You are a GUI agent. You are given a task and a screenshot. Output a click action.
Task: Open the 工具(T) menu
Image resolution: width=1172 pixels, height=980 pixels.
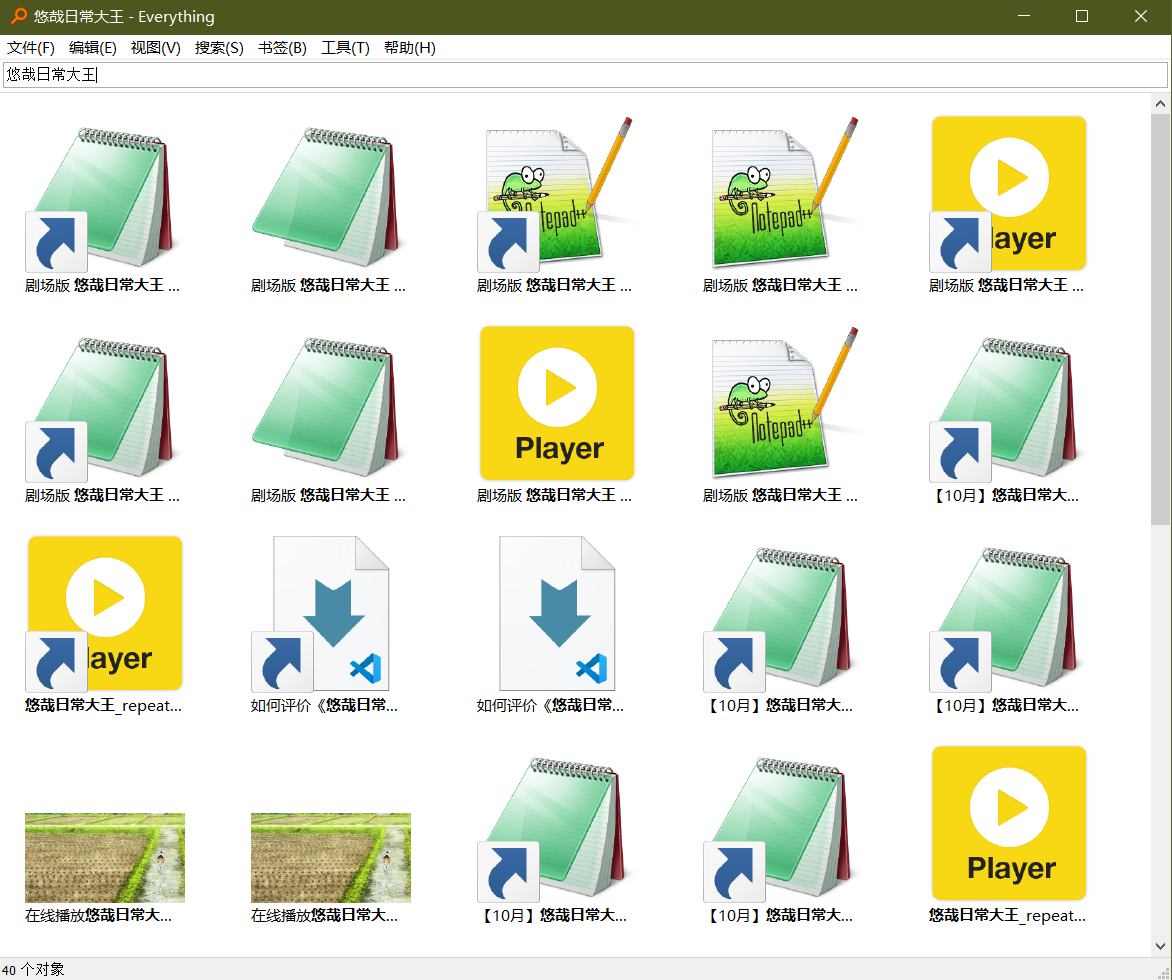point(345,48)
